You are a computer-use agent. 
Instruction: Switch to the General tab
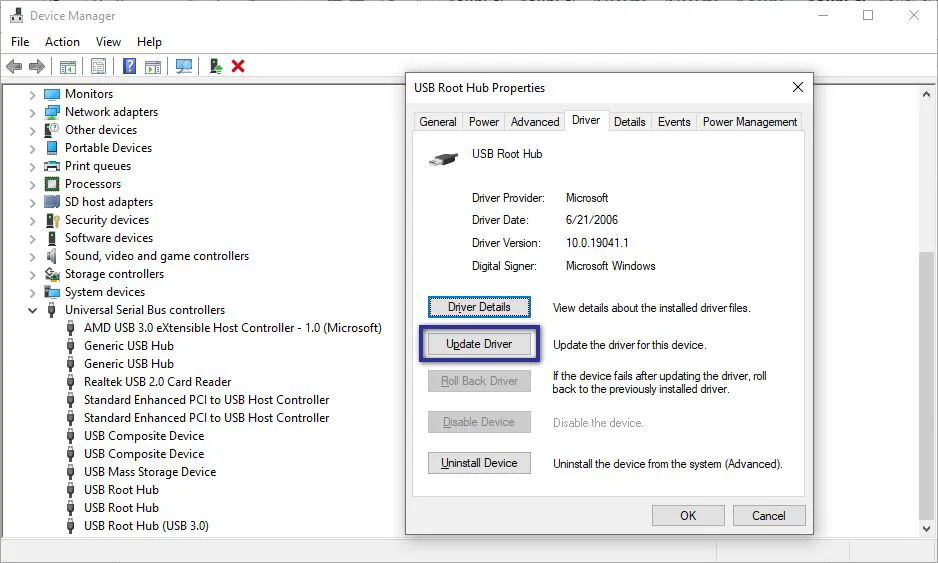point(438,121)
